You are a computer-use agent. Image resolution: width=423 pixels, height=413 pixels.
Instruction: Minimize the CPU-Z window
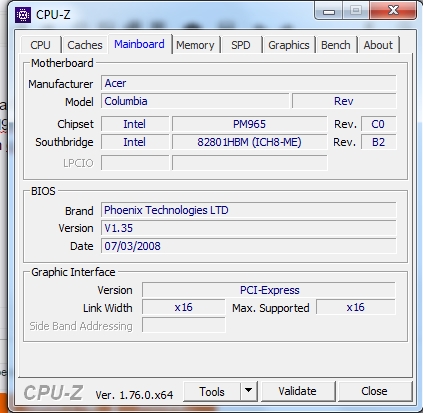coord(328,11)
